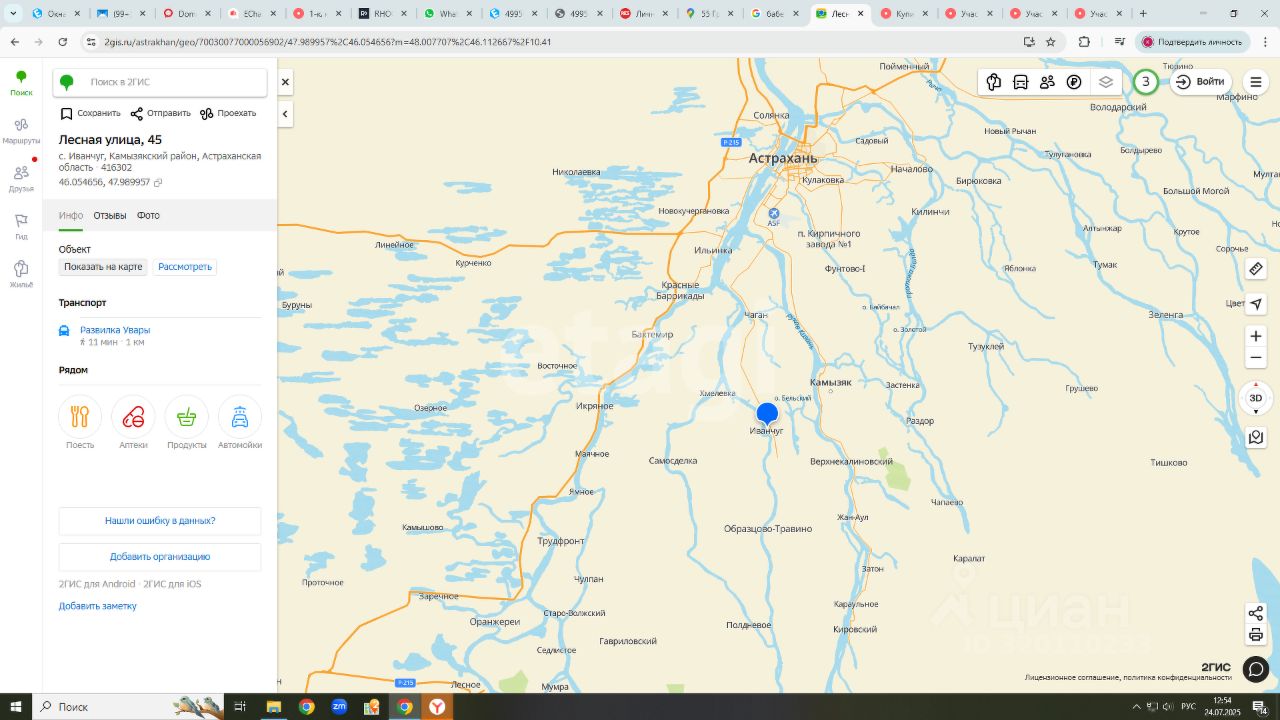This screenshot has width=1280, height=720.
Task: Click the Астрахань city label on map
Action: pos(783,158)
